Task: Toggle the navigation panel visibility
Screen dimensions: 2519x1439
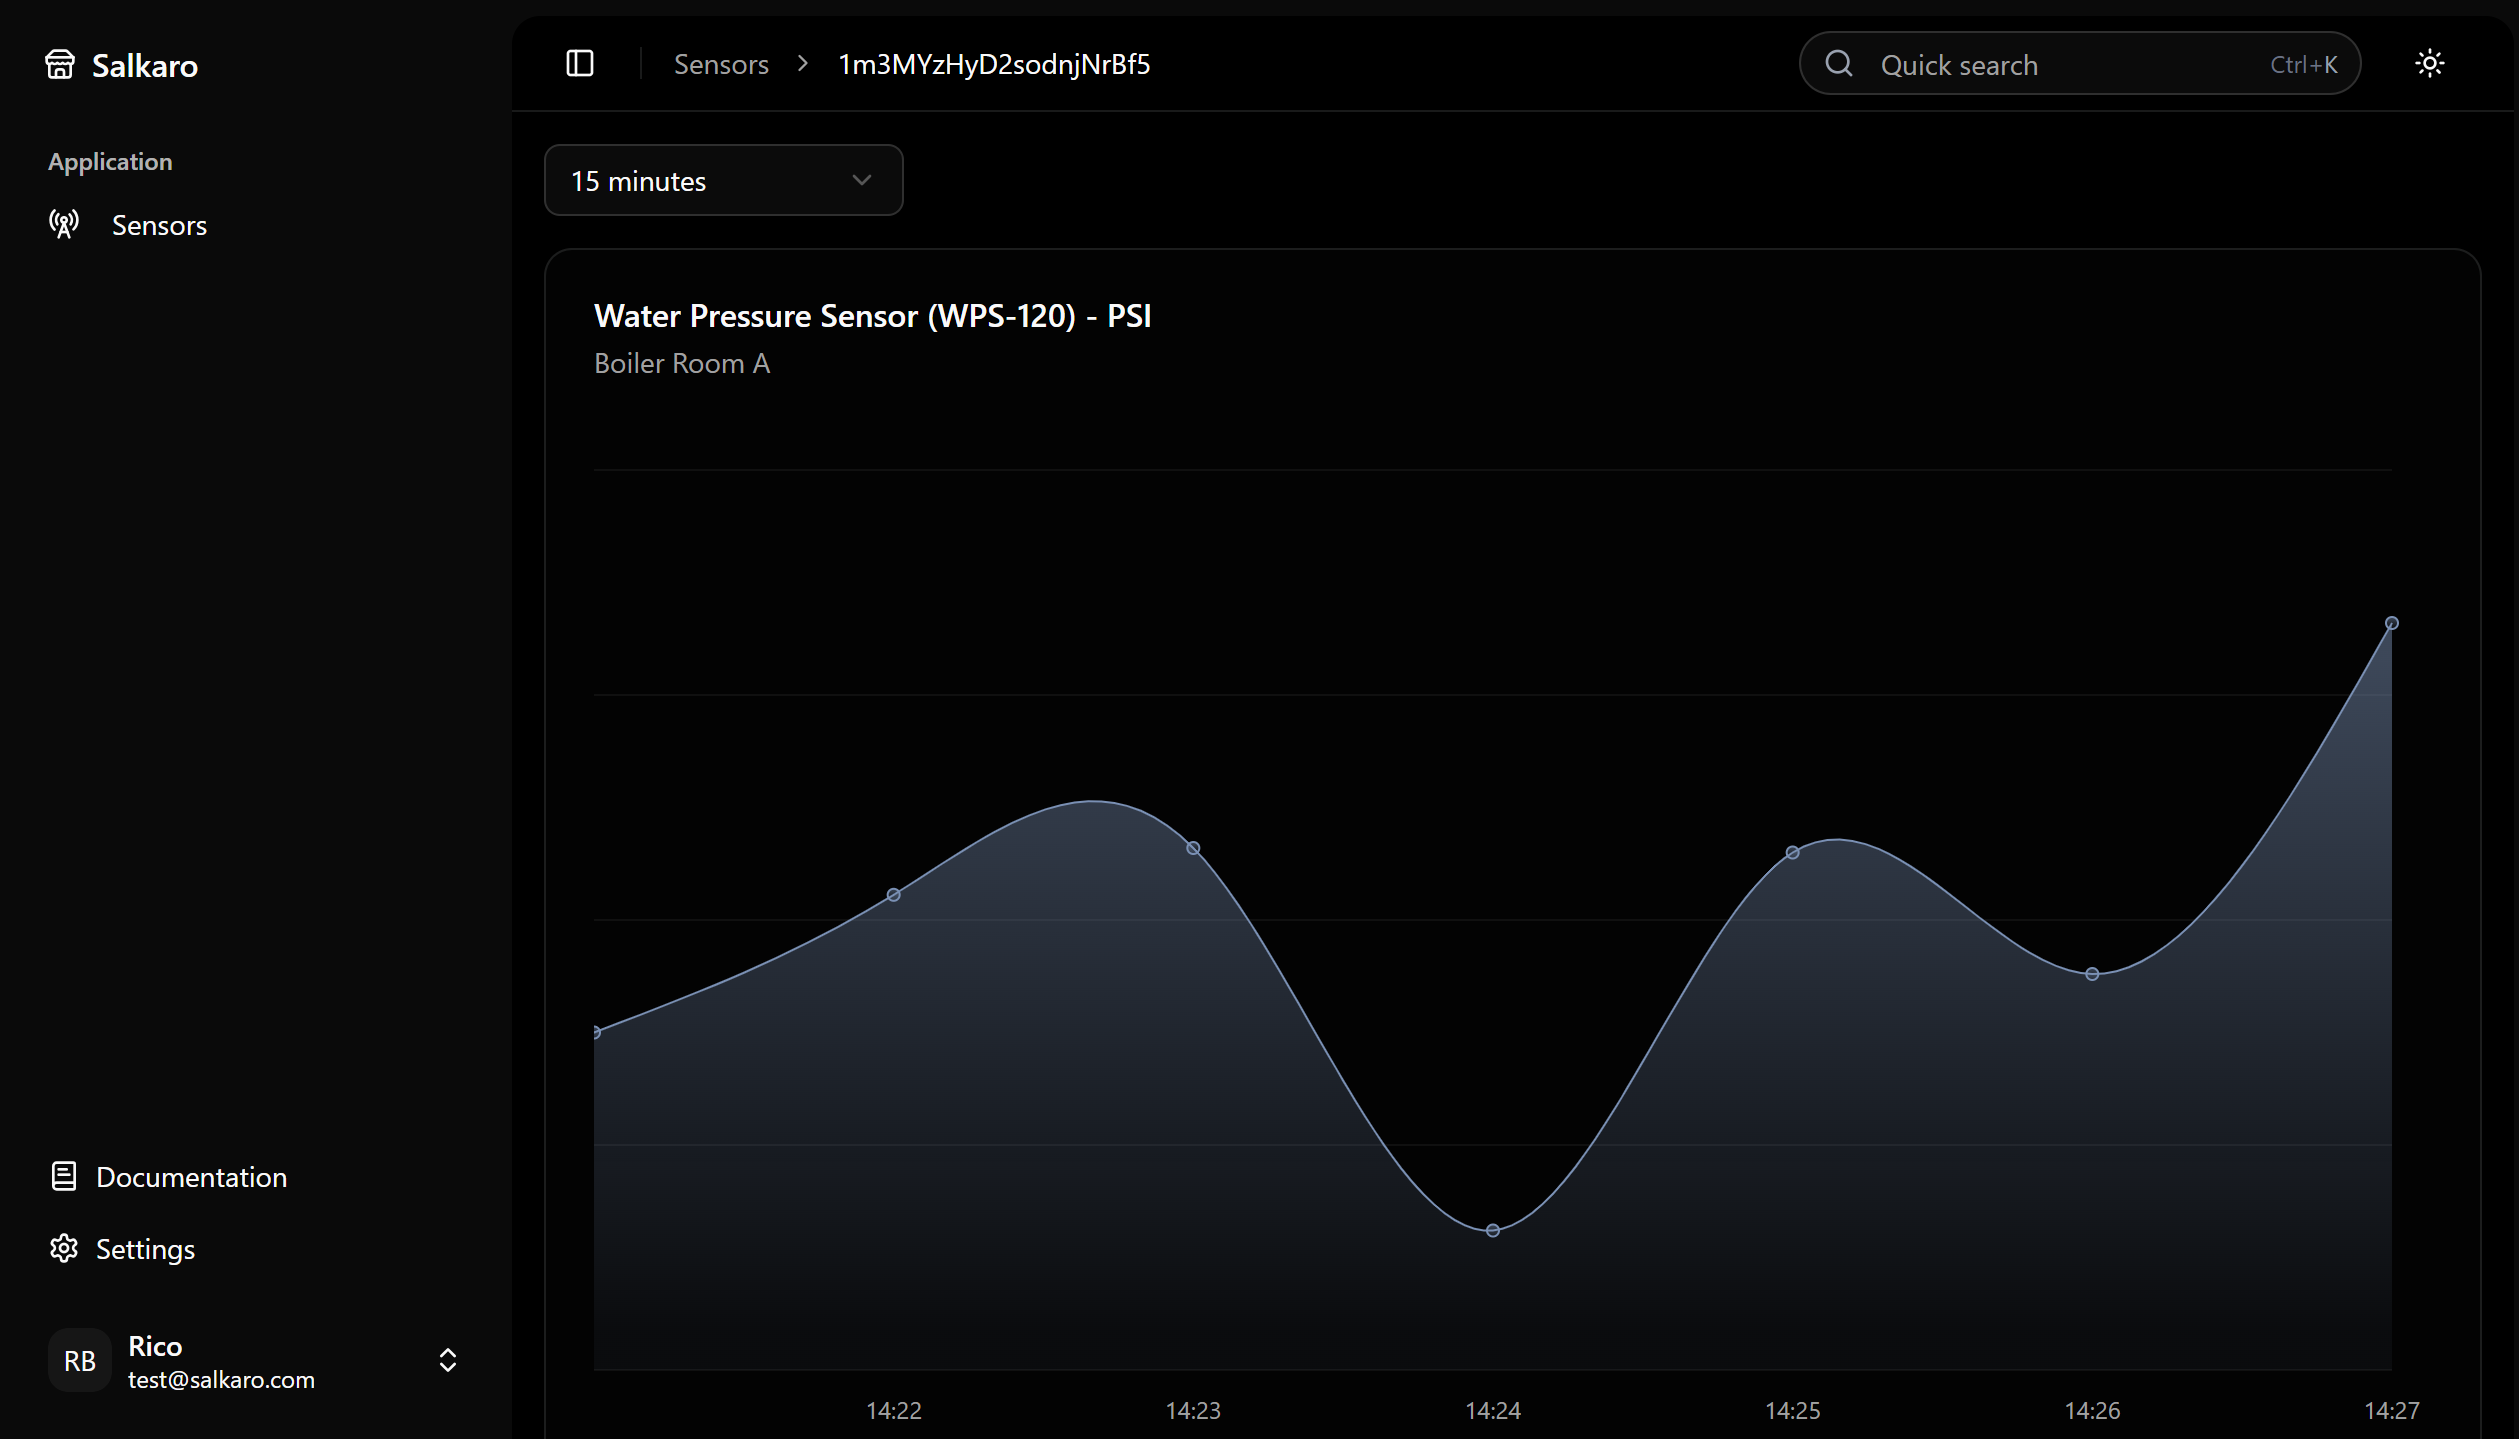Action: (x=580, y=63)
